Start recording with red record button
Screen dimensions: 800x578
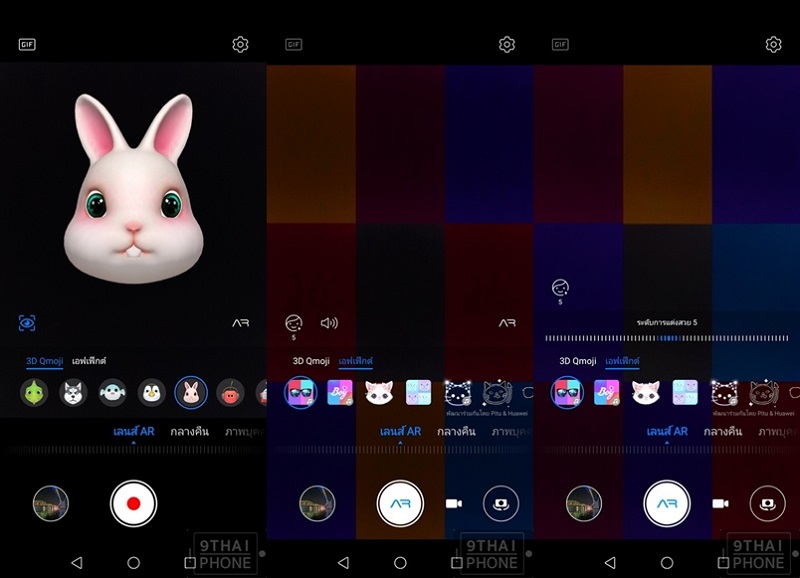point(134,504)
